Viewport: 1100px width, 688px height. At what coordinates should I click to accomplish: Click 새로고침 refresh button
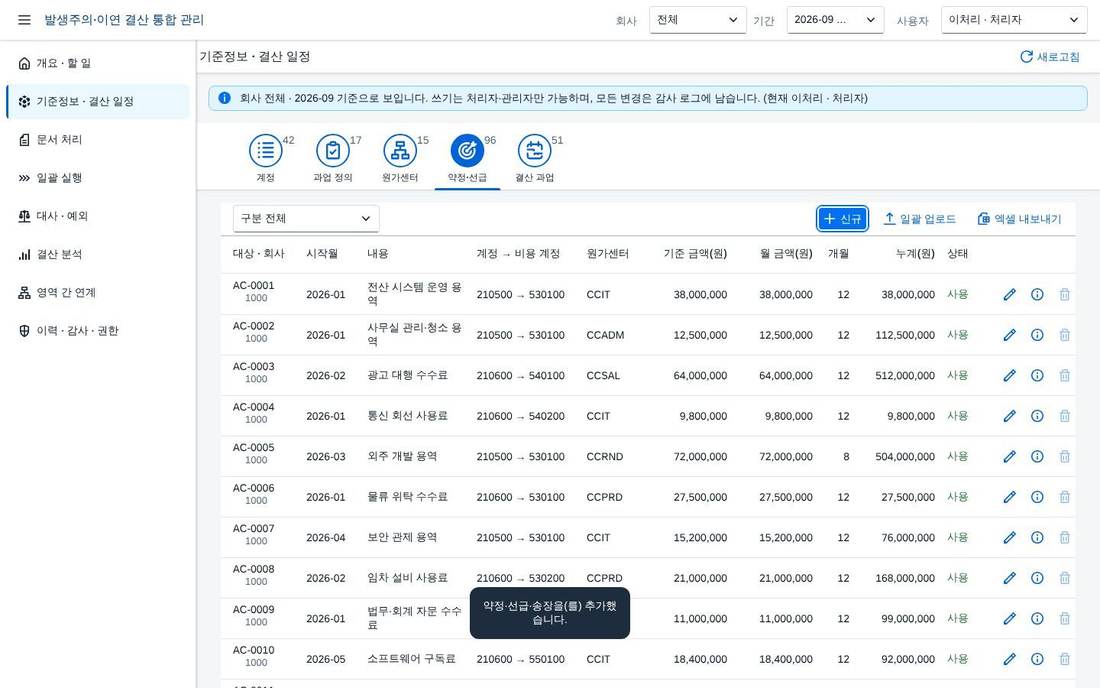(x=1049, y=57)
